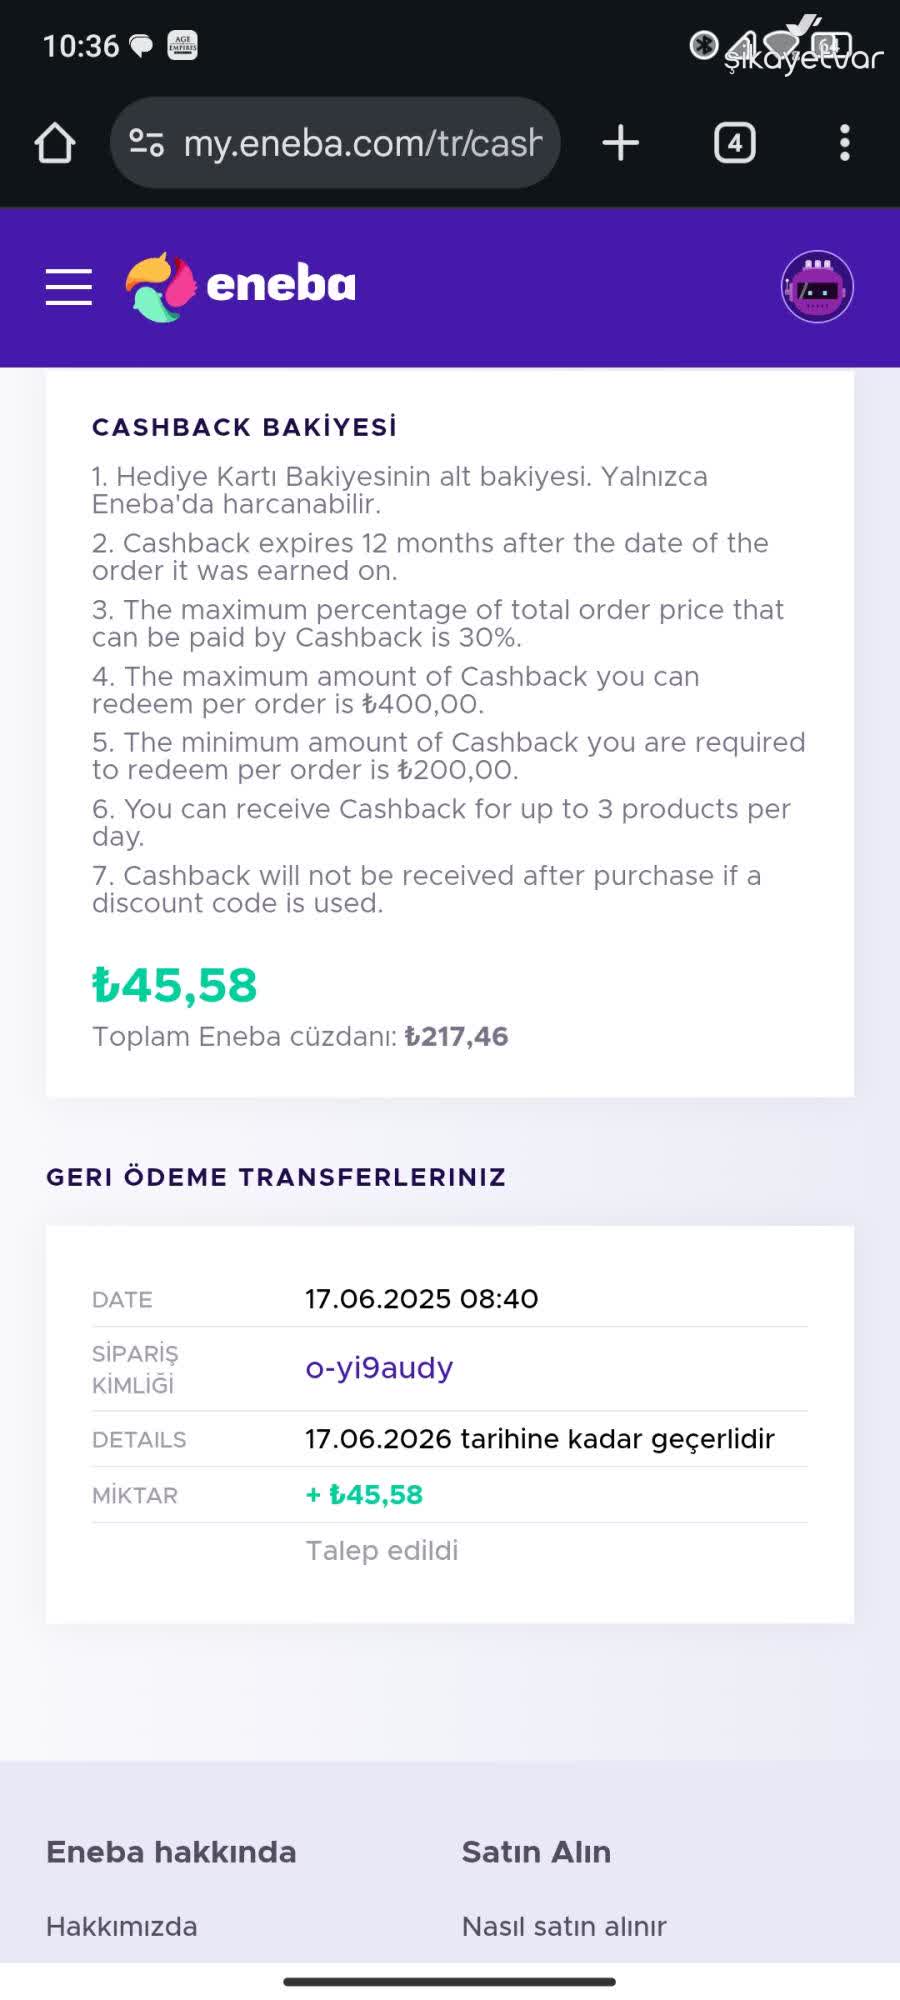Tap the Eneba hakkında footer heading
This screenshot has width=900, height=2000.
click(171, 1852)
